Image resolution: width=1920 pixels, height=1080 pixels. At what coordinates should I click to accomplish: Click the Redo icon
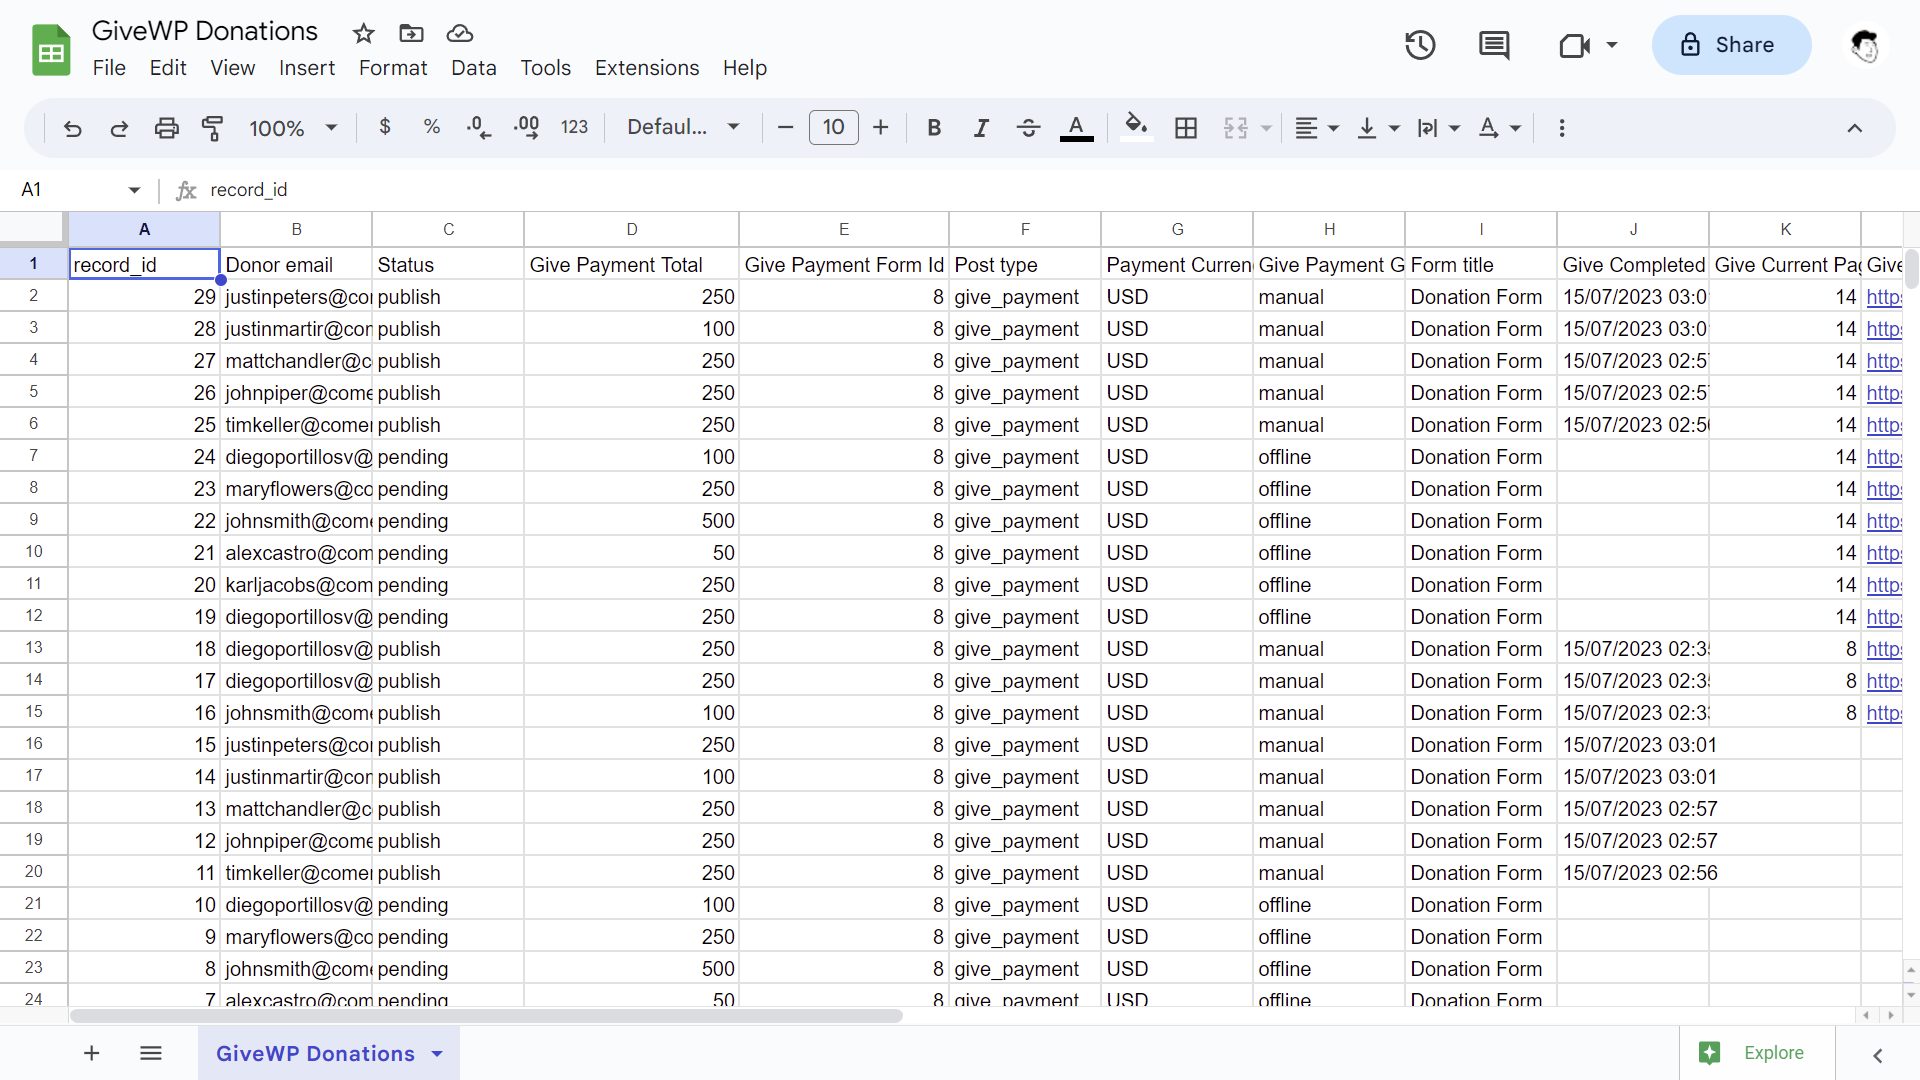coord(119,128)
